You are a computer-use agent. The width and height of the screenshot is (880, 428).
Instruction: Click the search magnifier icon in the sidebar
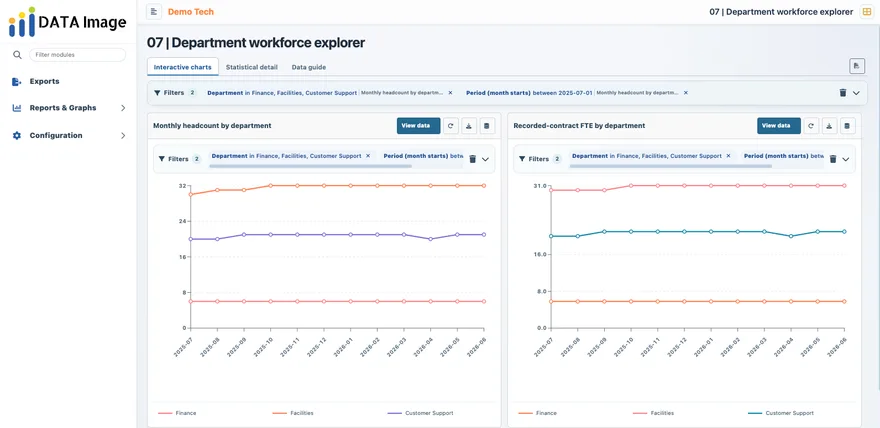tap(17, 55)
